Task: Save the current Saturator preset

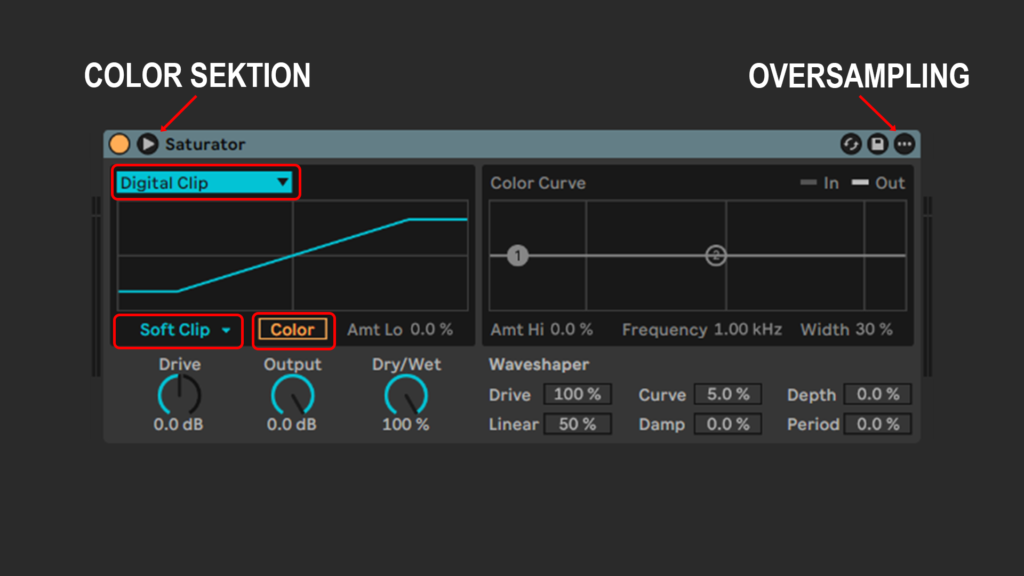Action: point(878,144)
